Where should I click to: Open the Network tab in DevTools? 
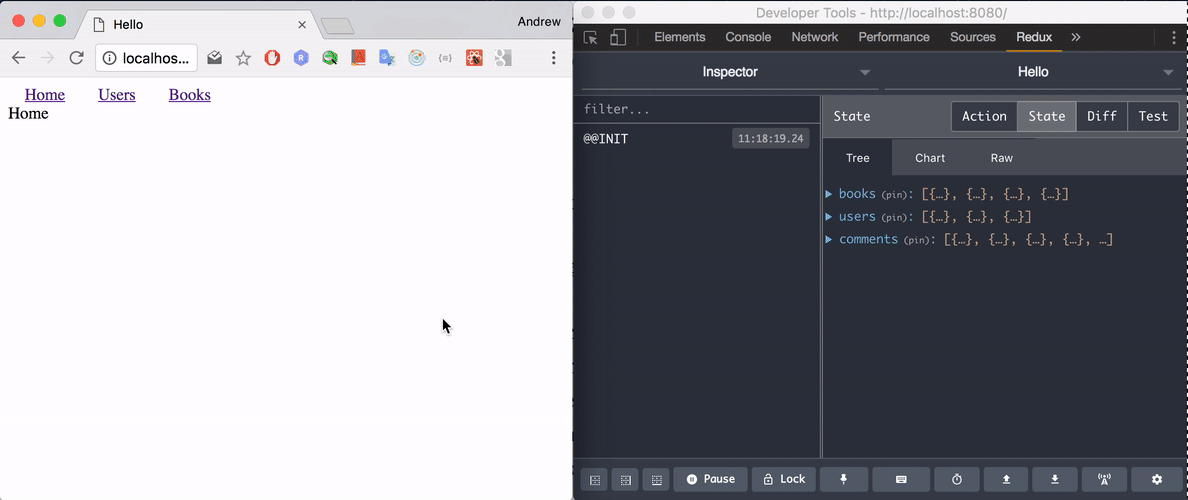click(x=814, y=37)
